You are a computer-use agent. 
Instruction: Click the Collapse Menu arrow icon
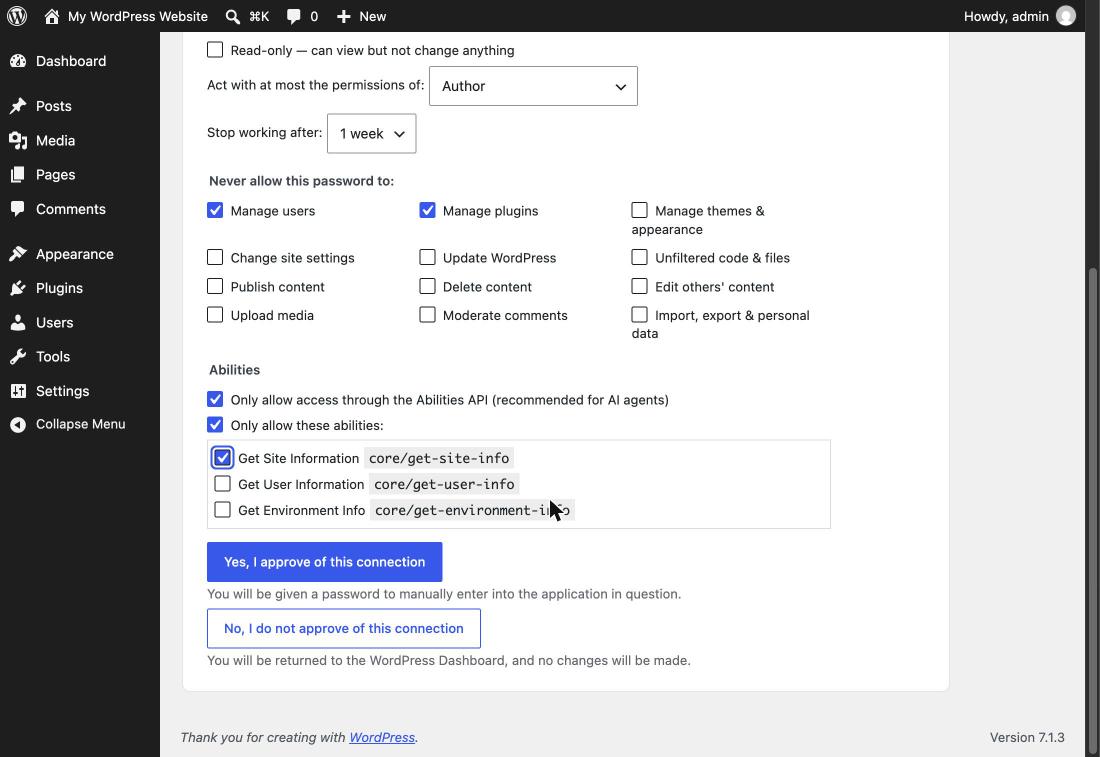click(x=18, y=424)
